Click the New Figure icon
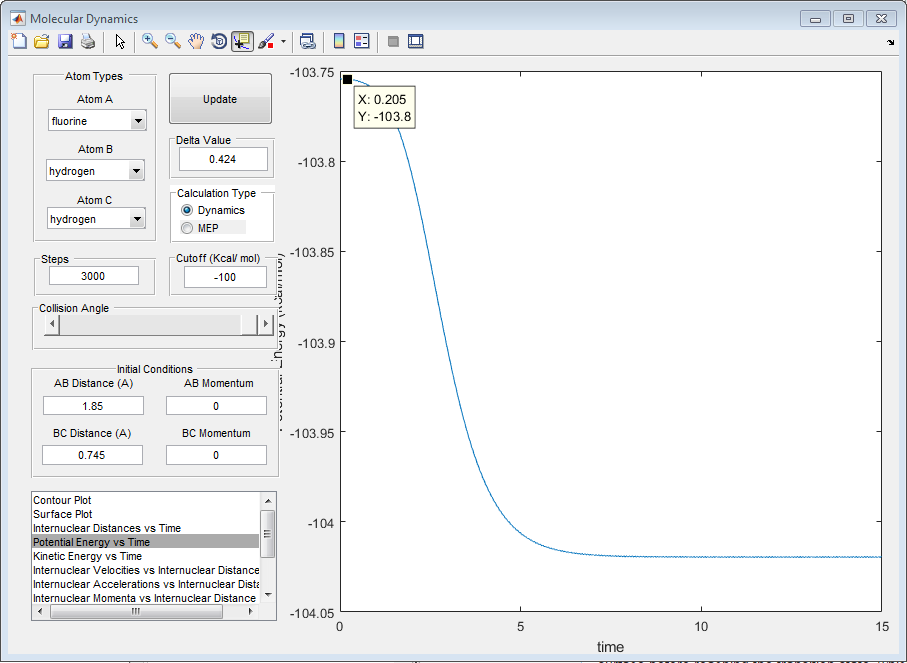907x663 pixels. pos(18,41)
